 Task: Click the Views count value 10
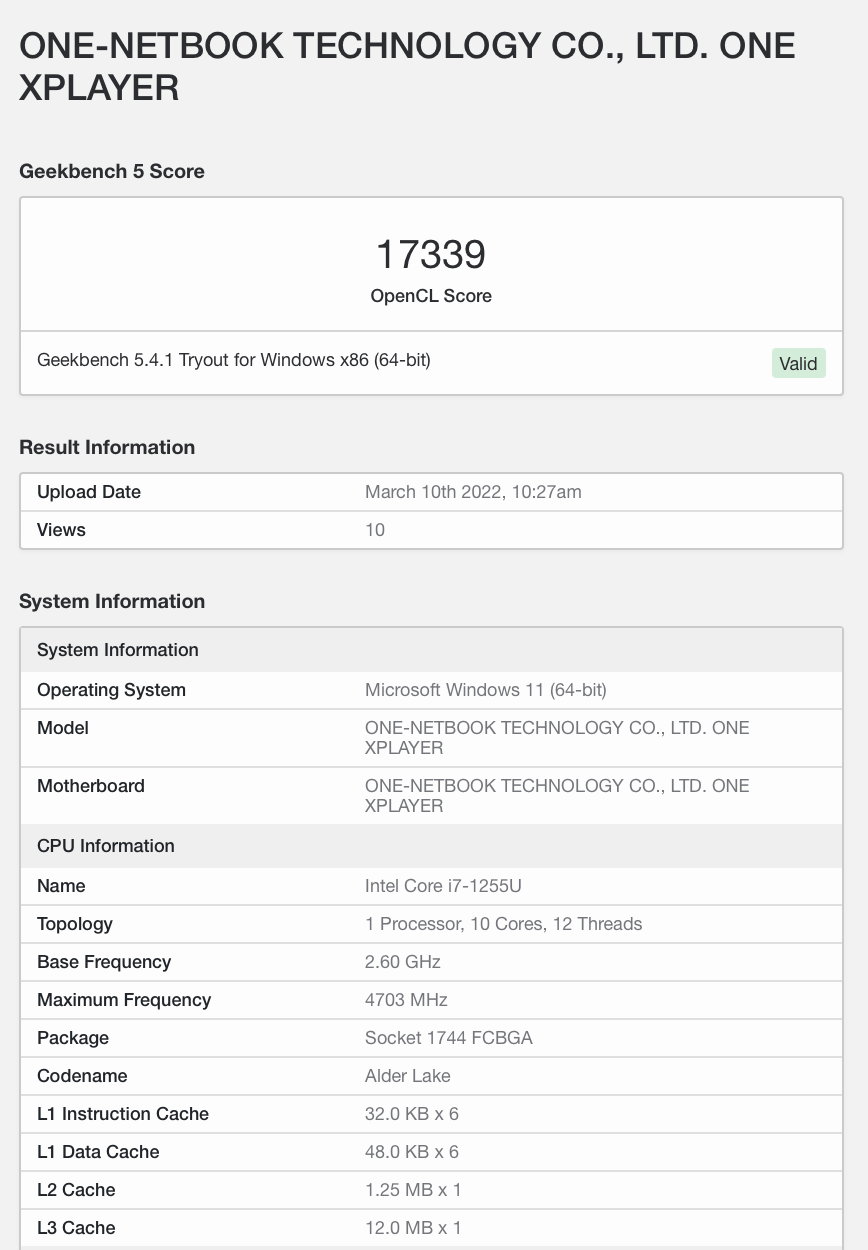click(375, 530)
